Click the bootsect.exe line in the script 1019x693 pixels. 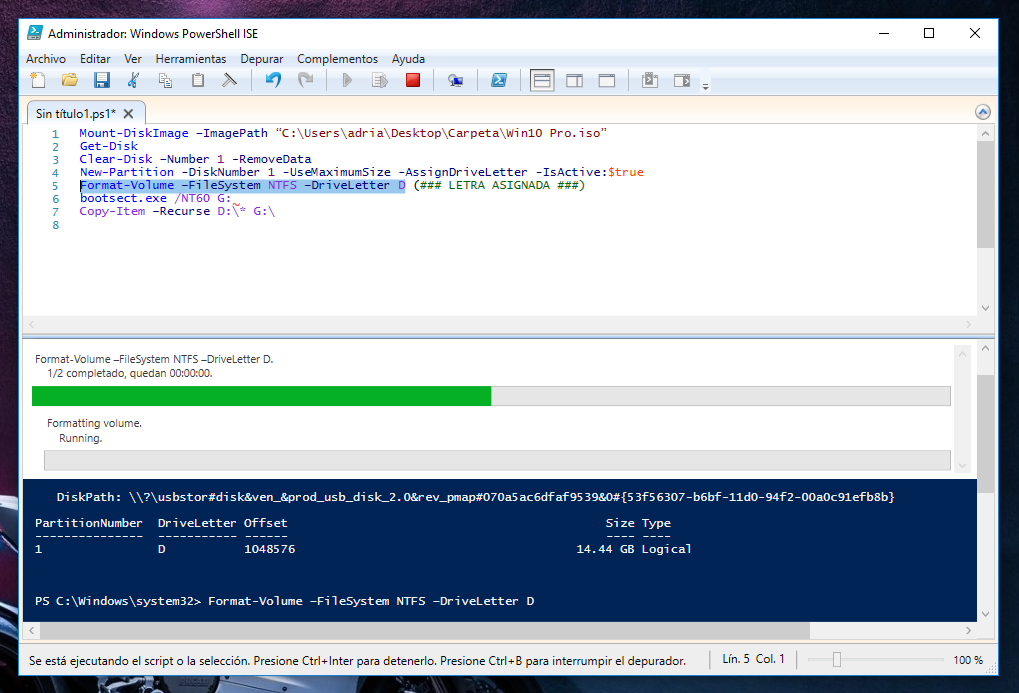pos(155,198)
